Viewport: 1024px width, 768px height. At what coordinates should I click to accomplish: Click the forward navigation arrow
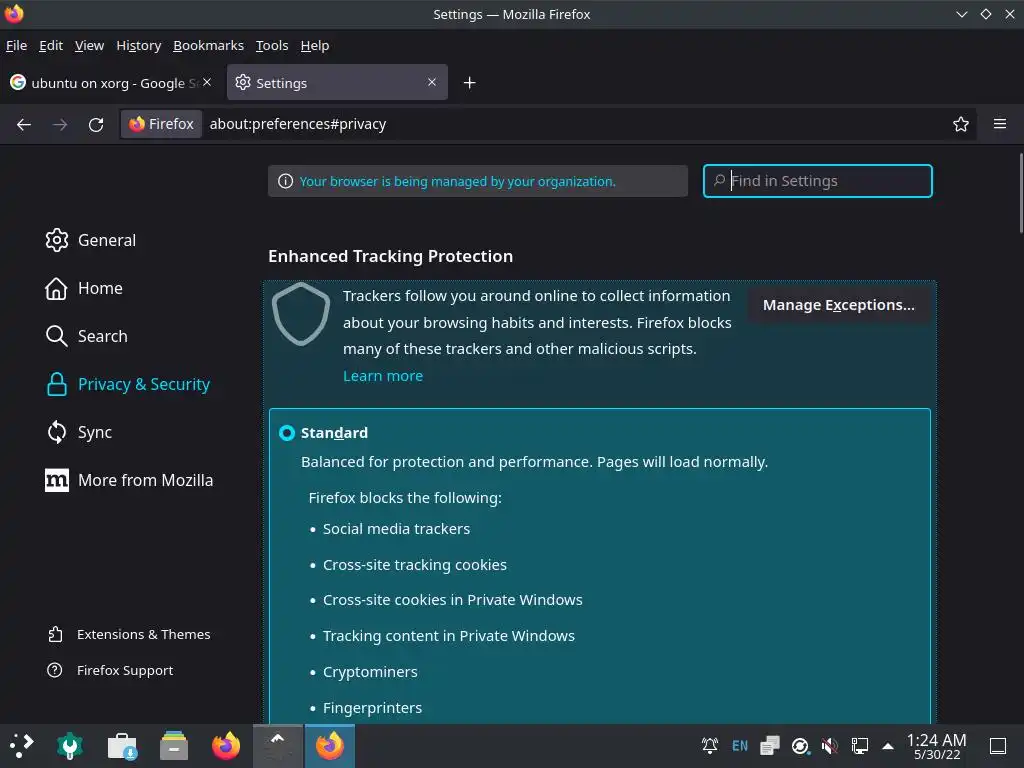[60, 124]
